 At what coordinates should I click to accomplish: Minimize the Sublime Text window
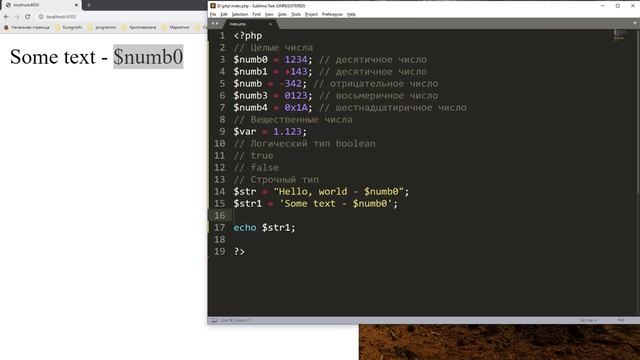(x=602, y=6)
